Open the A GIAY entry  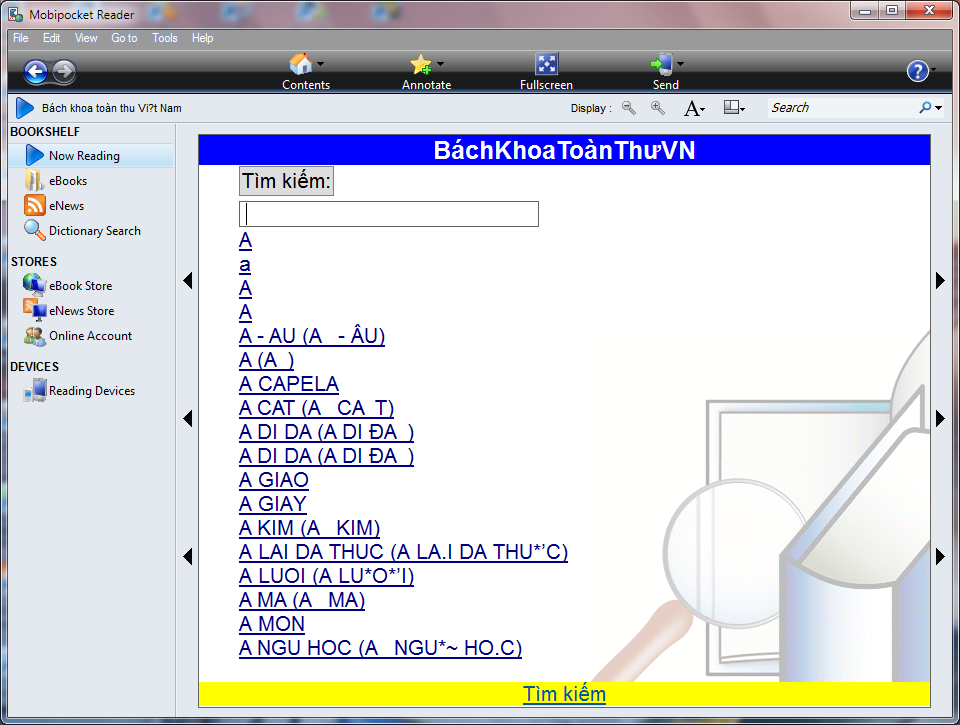[x=272, y=504]
